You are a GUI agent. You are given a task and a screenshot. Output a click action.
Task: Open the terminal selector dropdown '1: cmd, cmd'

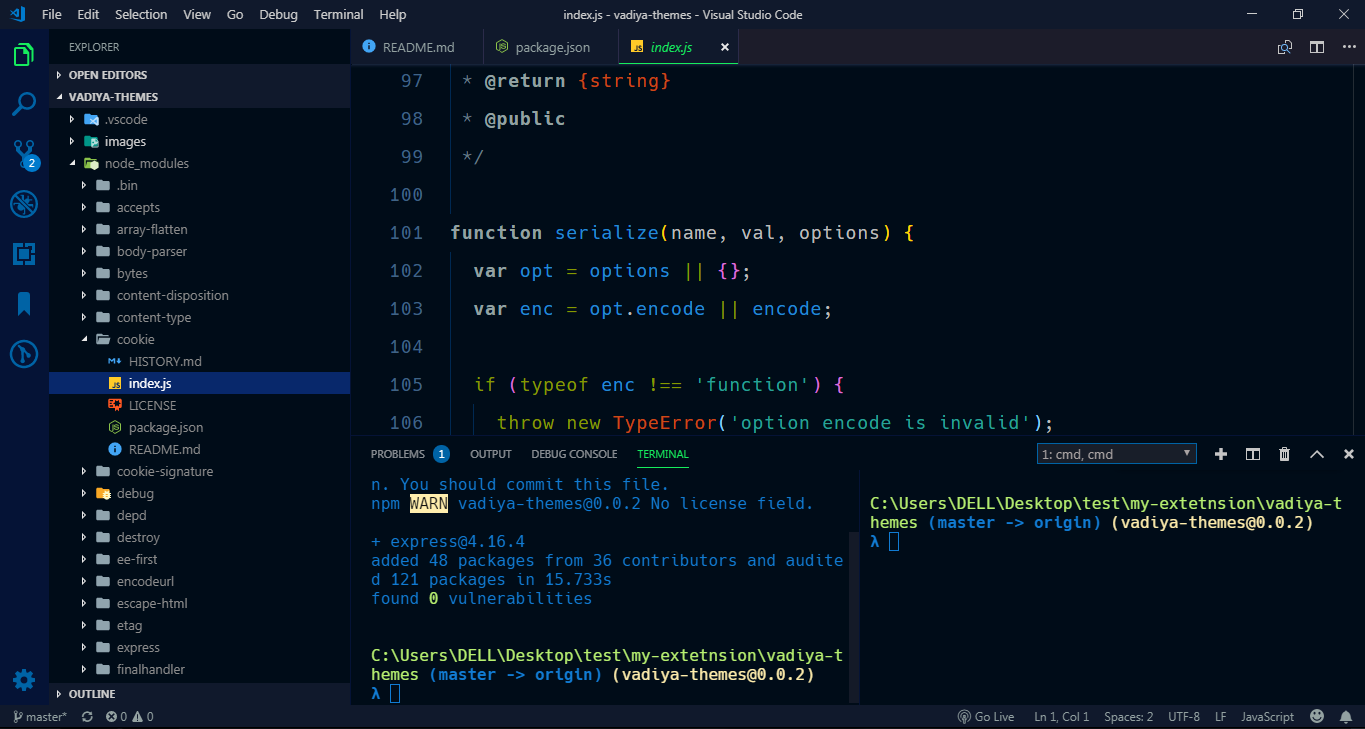(1117, 454)
